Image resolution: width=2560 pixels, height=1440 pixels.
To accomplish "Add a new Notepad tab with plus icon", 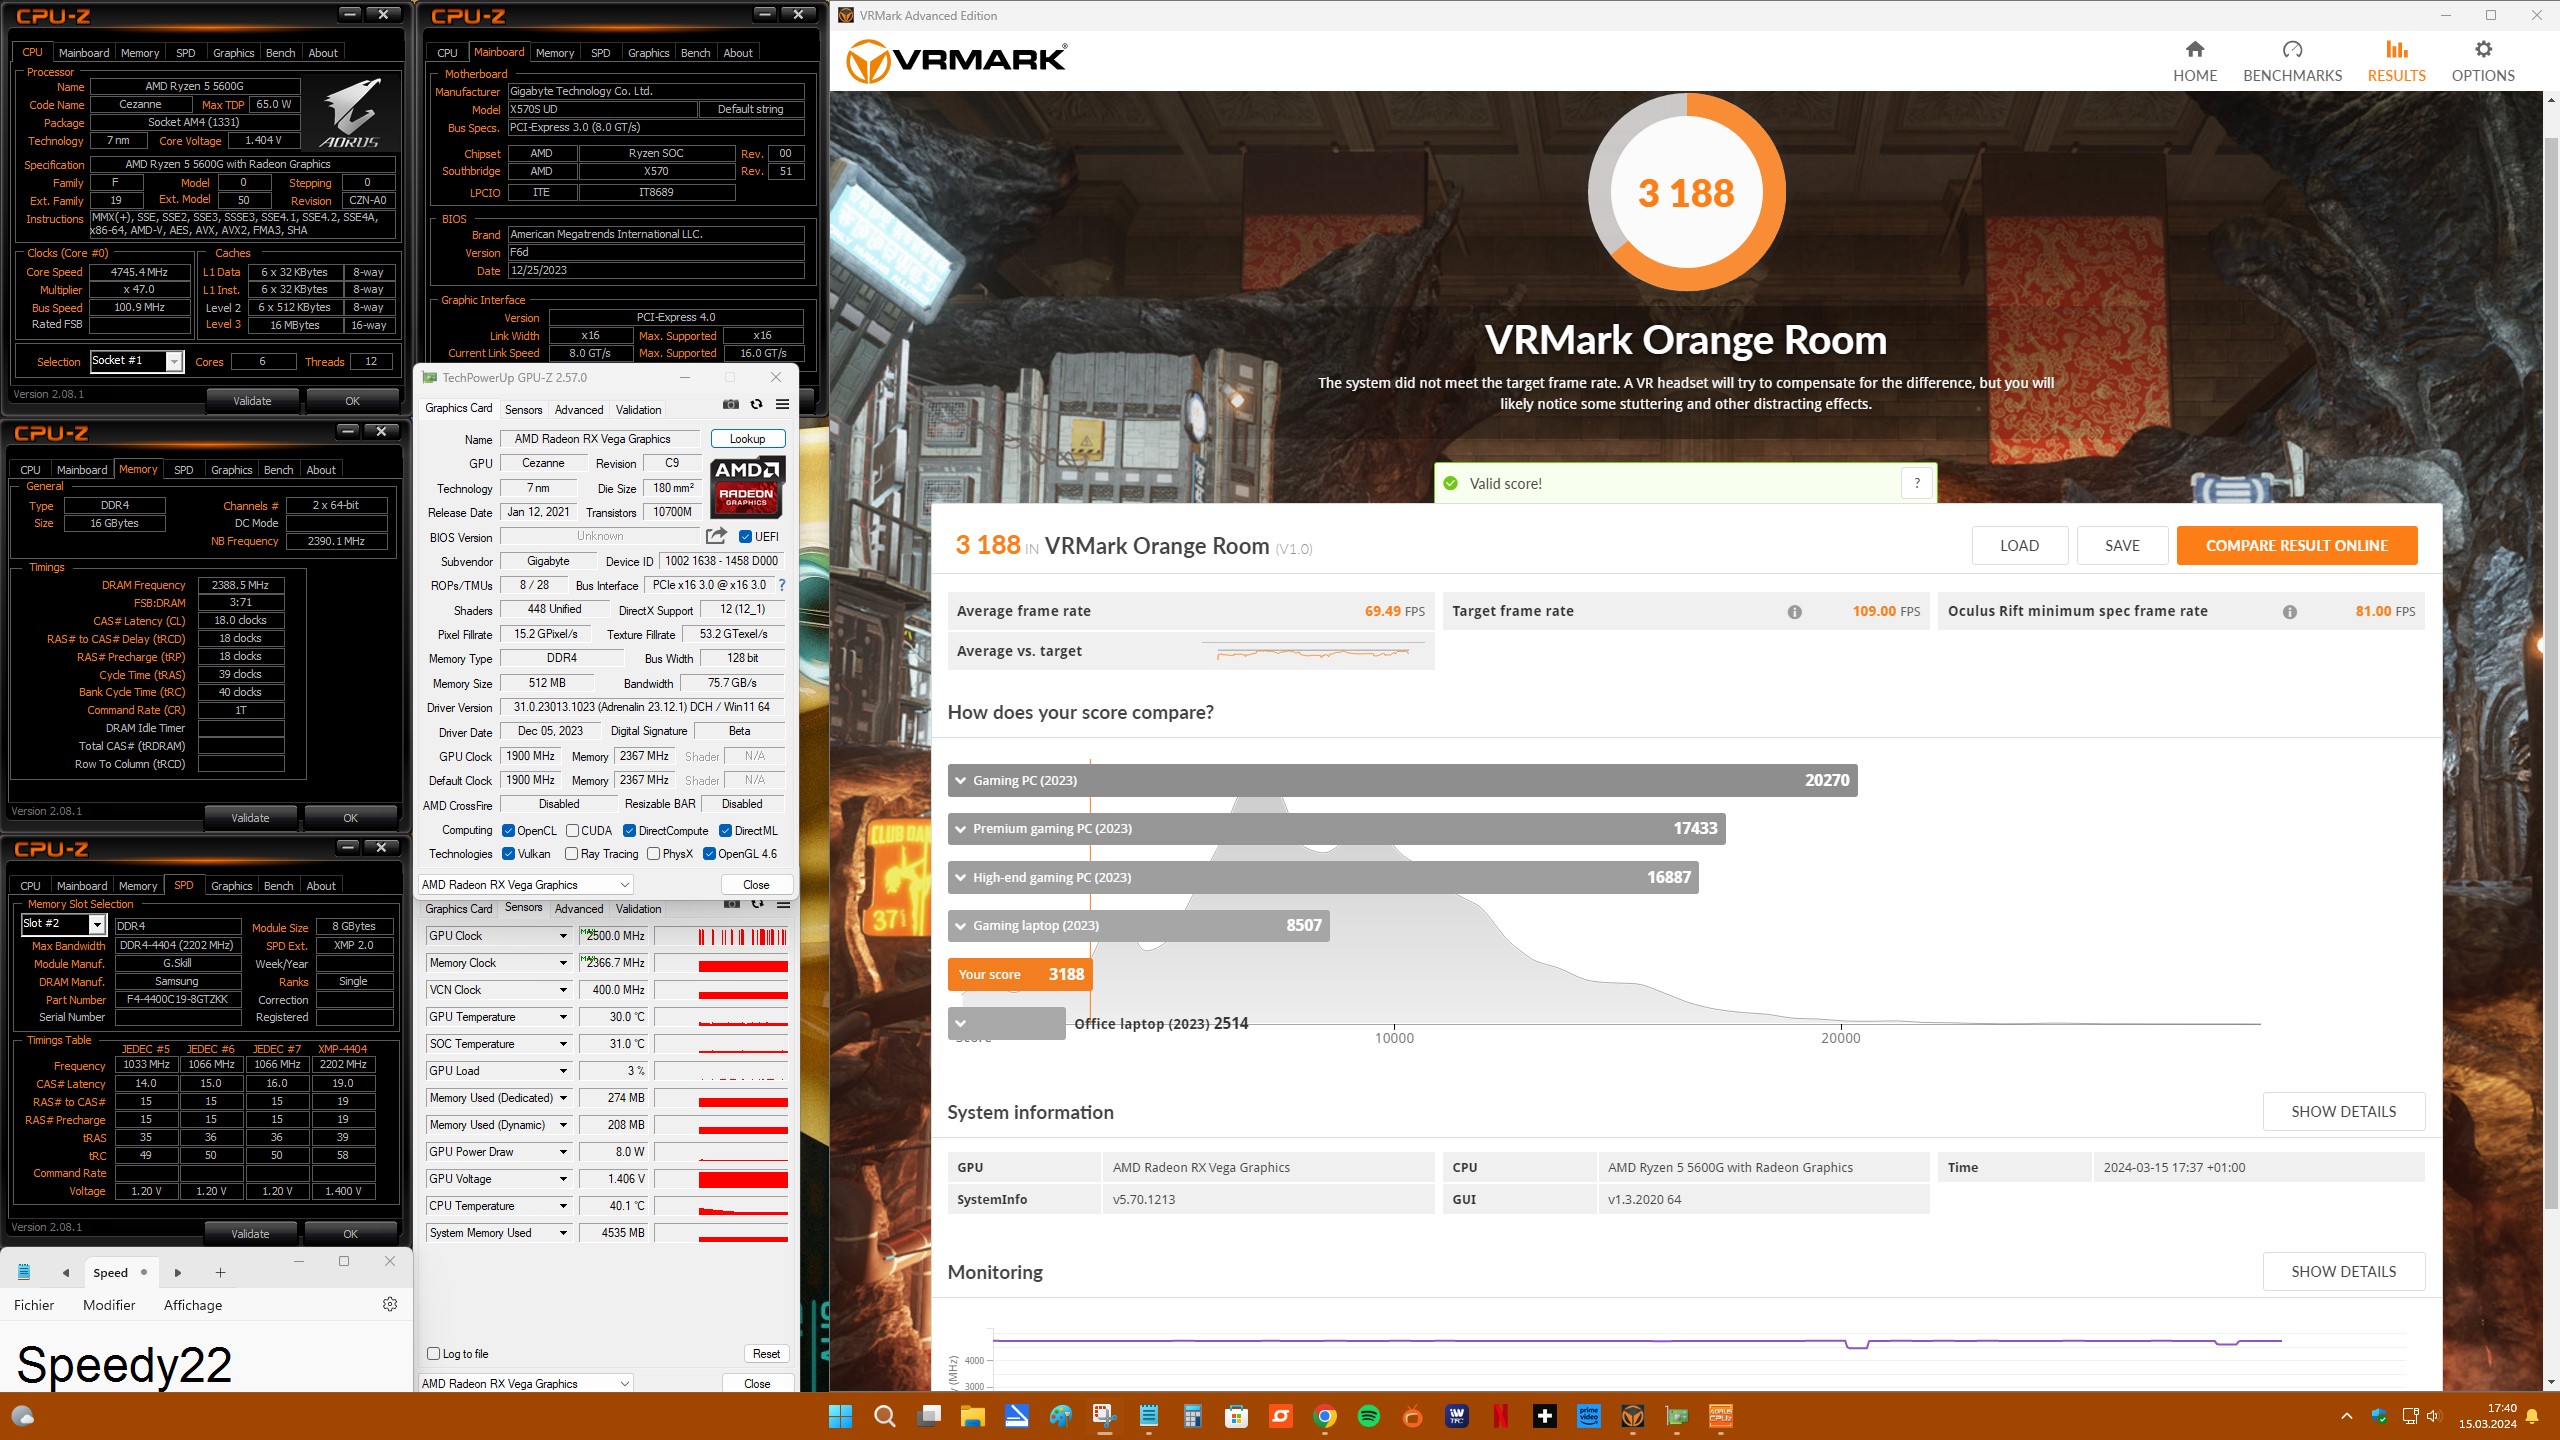I will [x=220, y=1273].
